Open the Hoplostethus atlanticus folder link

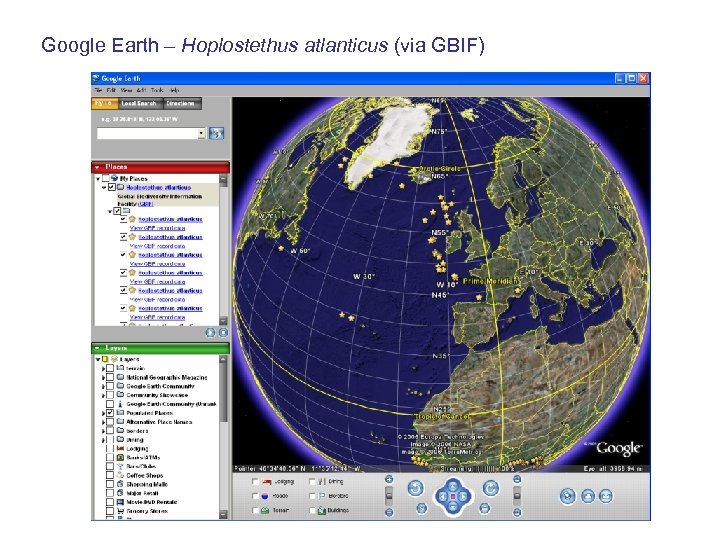(x=158, y=187)
